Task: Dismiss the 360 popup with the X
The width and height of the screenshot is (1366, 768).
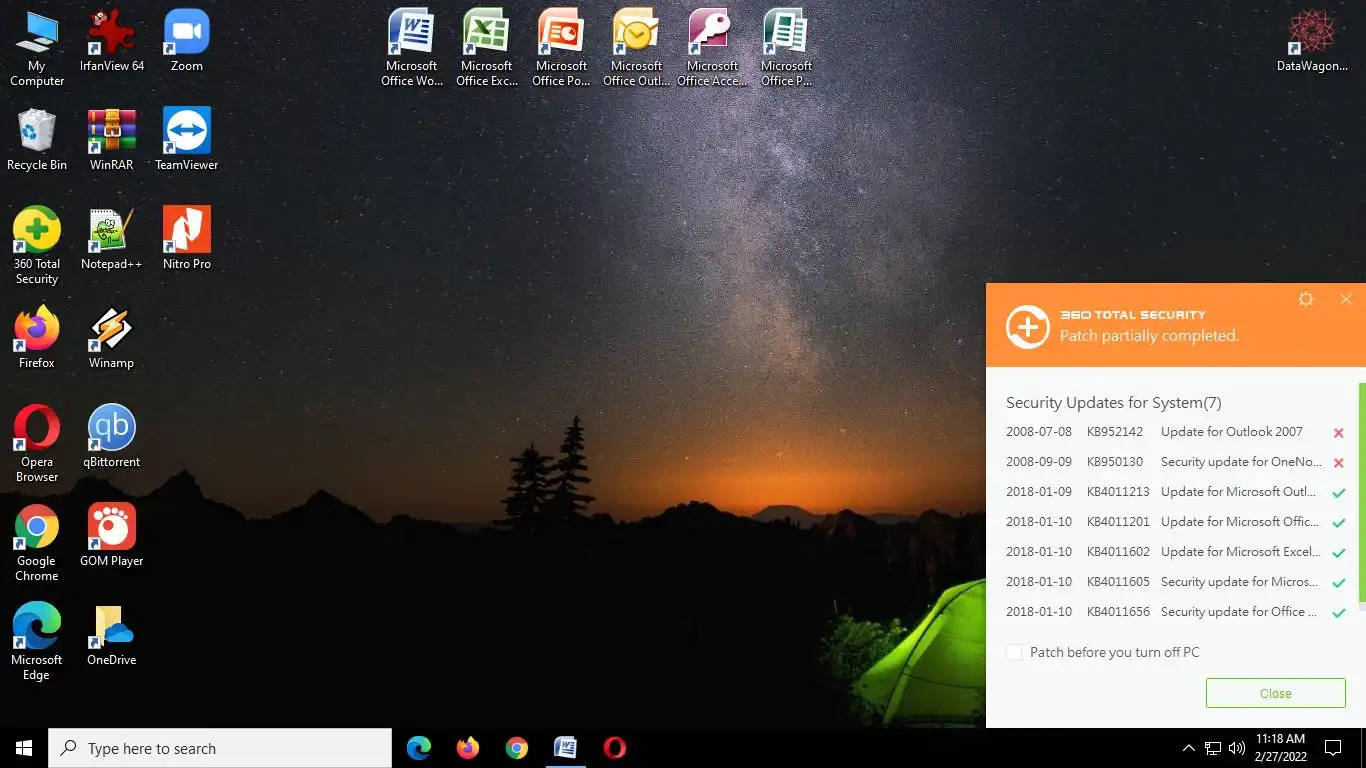Action: tap(1346, 299)
